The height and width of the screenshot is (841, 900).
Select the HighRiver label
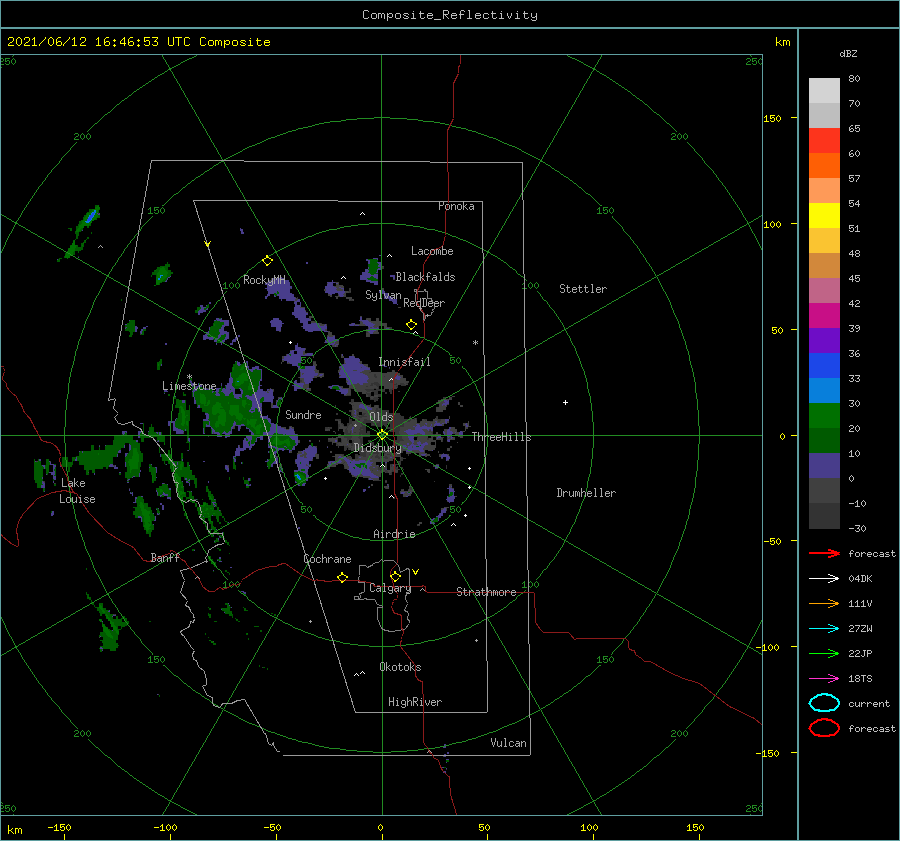(415, 702)
